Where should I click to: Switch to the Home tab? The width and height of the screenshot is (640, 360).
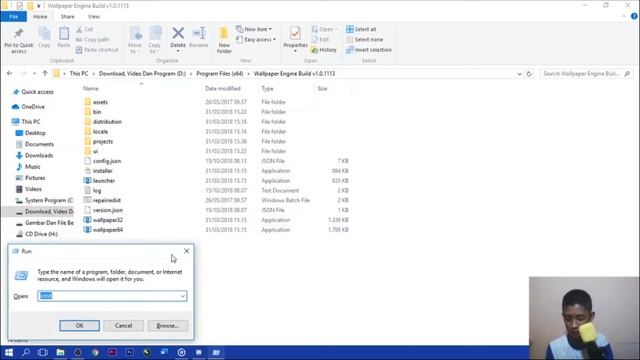[x=40, y=17]
